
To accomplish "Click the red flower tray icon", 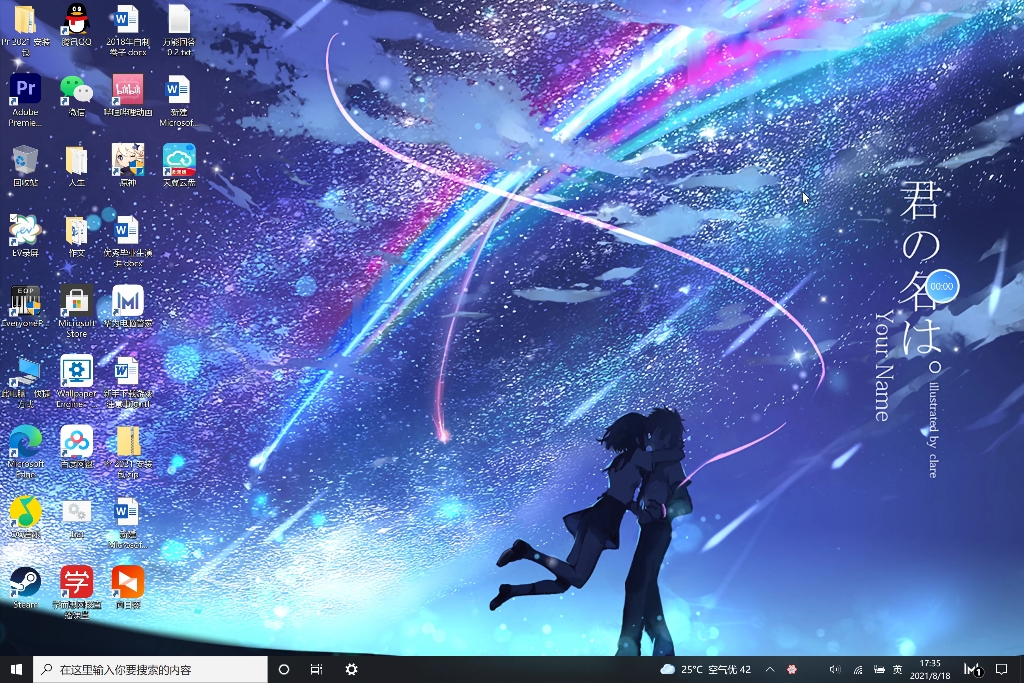I will pyautogui.click(x=792, y=669).
